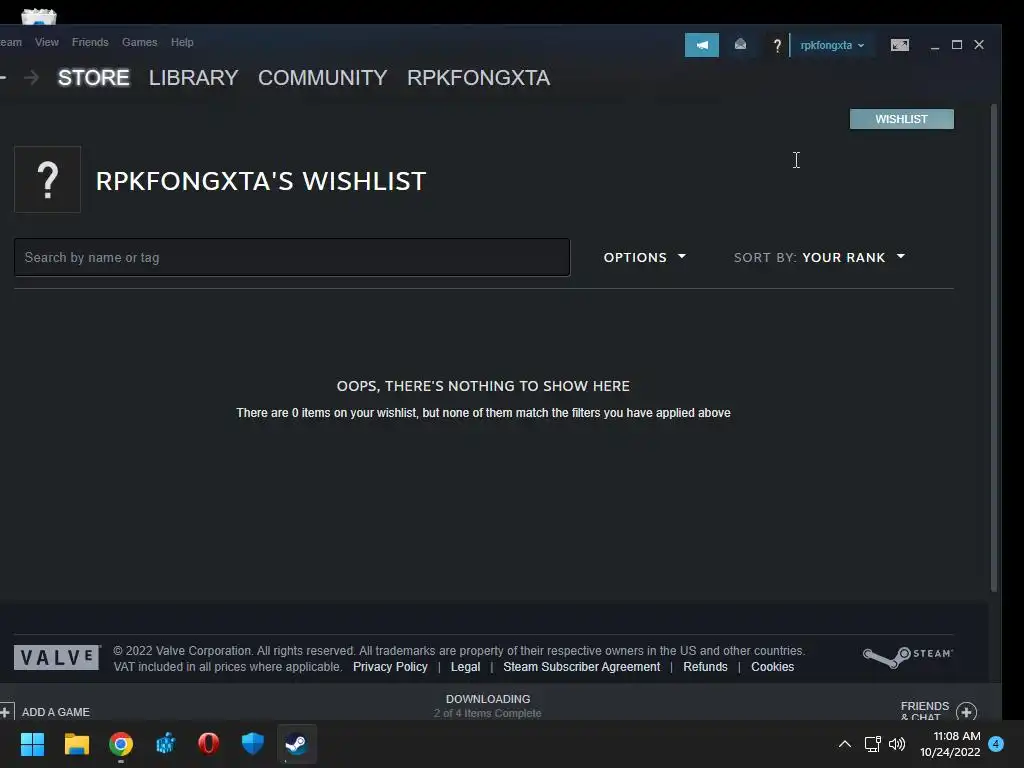The height and width of the screenshot is (768, 1024).
Task: Open the blue shield app in taskbar
Action: point(253,744)
